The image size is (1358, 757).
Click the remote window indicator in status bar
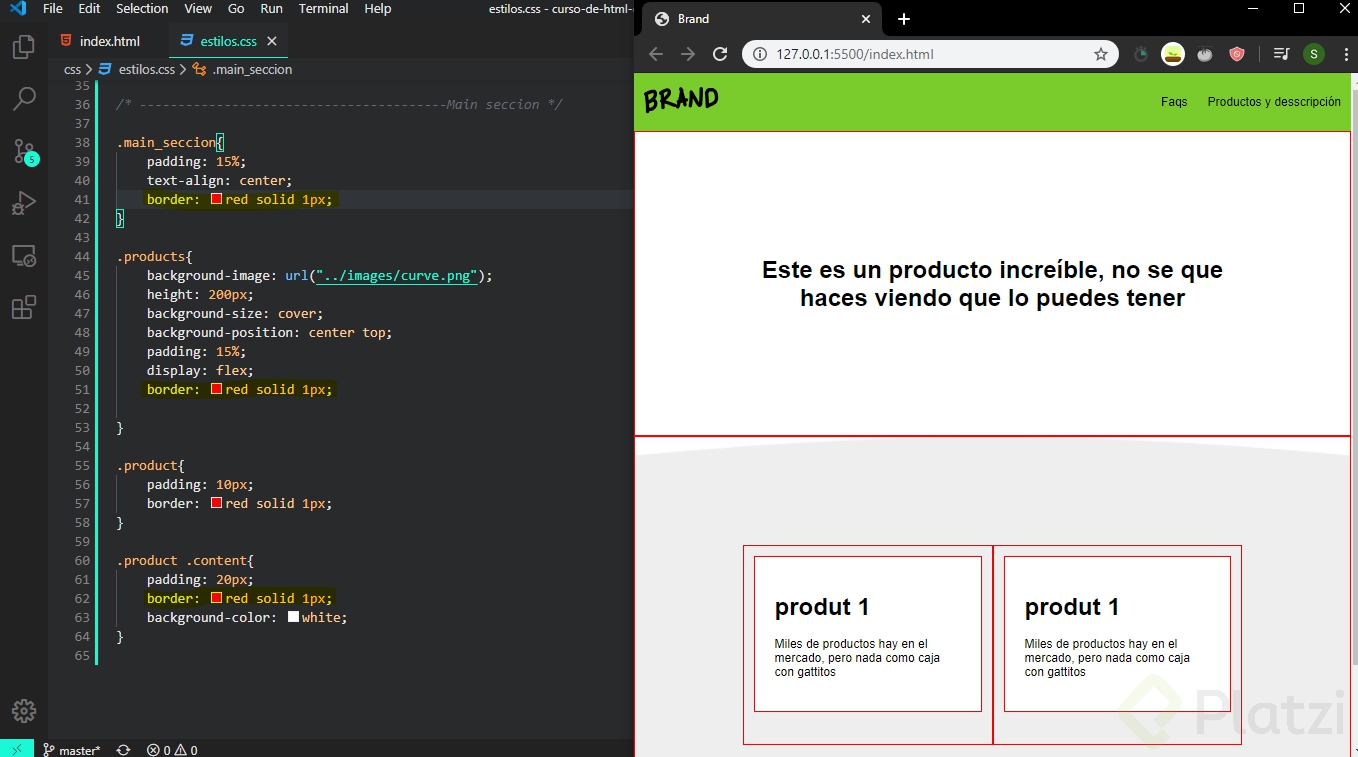[17, 749]
